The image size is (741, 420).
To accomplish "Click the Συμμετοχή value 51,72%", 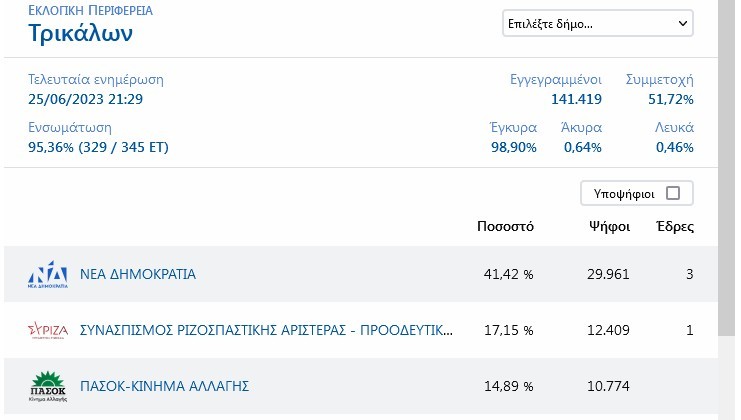I will [x=670, y=98].
